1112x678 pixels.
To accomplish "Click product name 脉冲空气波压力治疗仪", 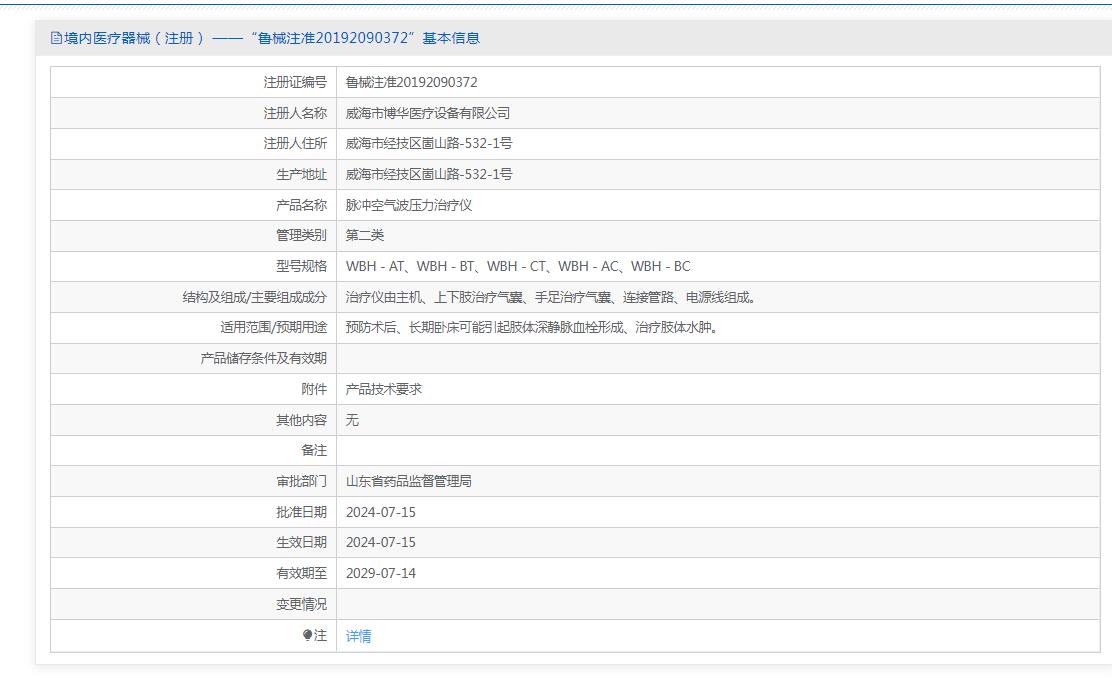I will (408, 206).
